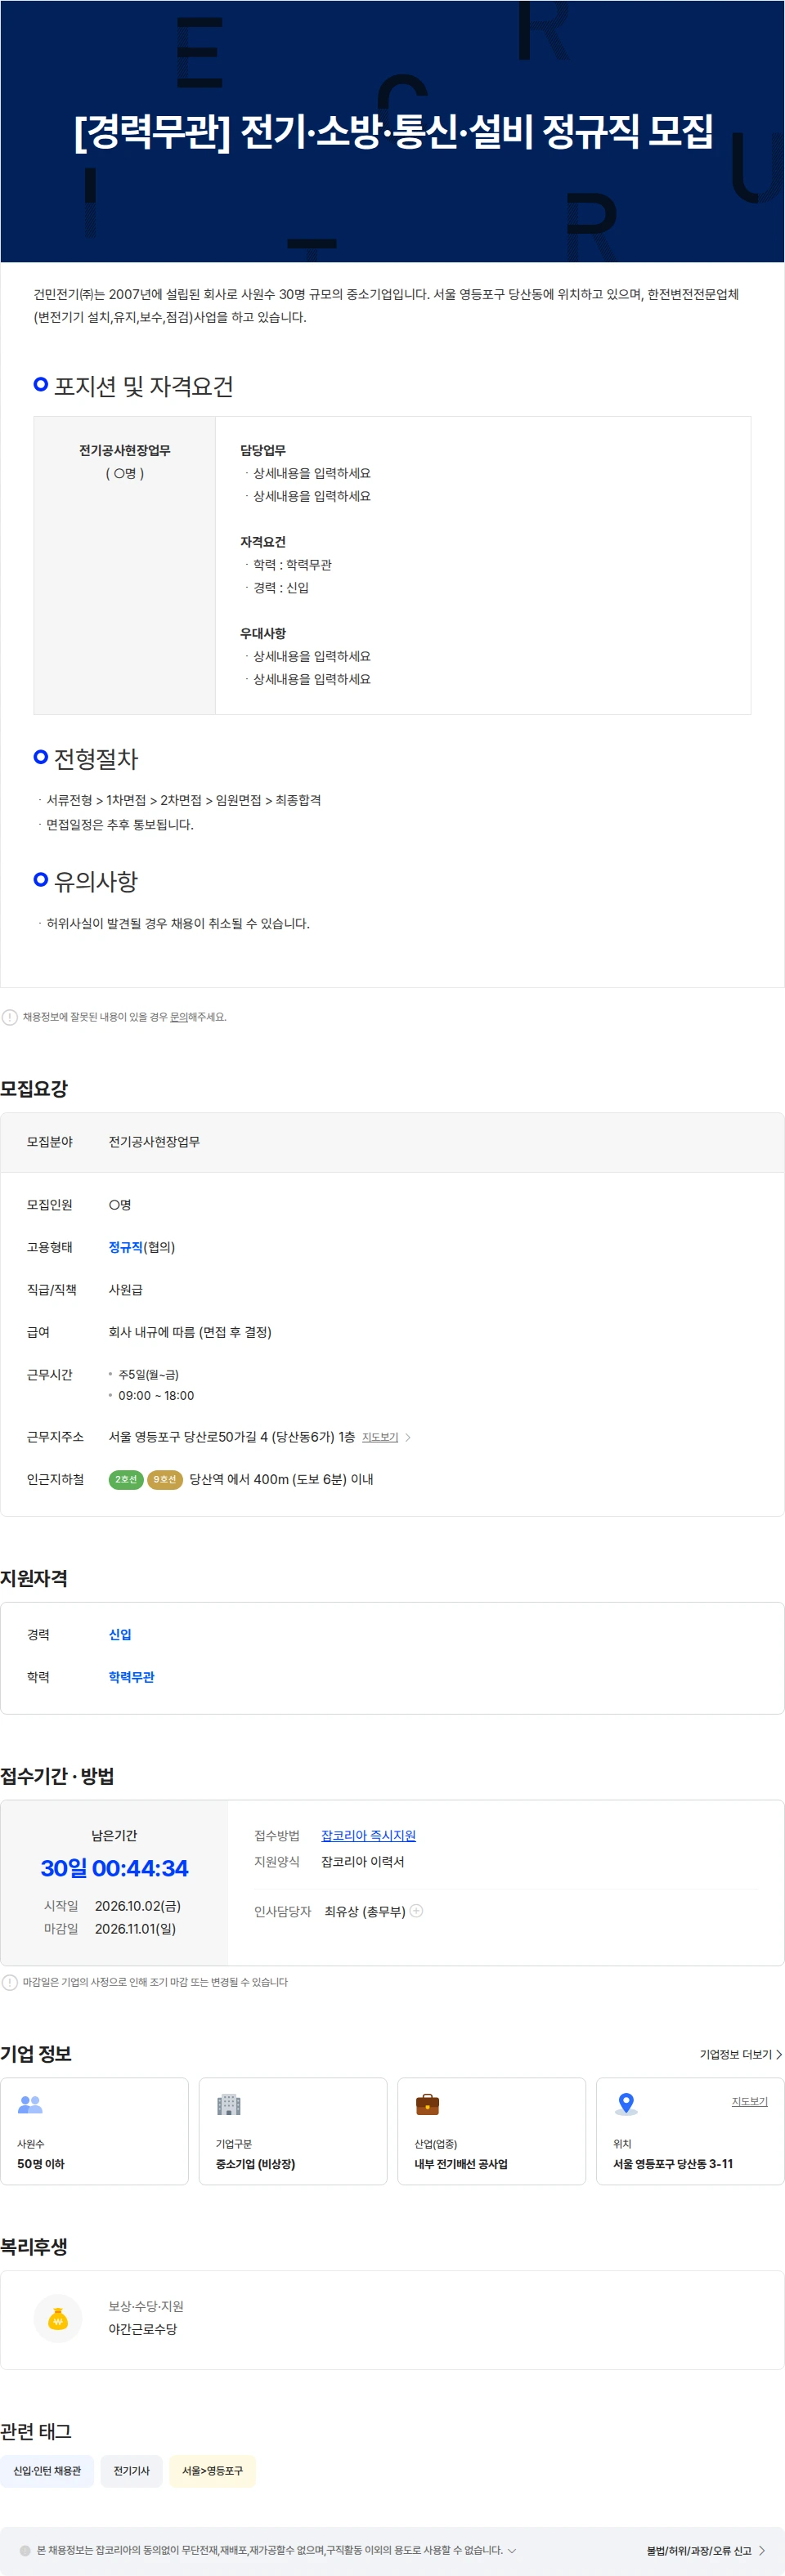Click the 사원급 position value
The height and width of the screenshot is (2576, 785).
[x=126, y=1289]
